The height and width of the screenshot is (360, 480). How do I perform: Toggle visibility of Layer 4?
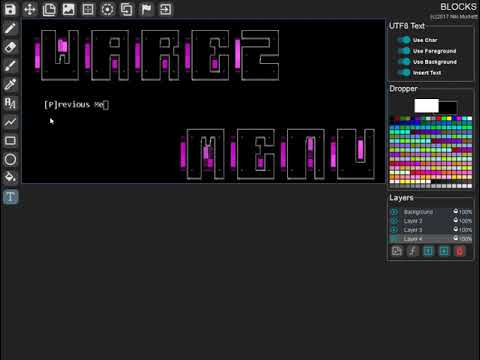tap(394, 239)
